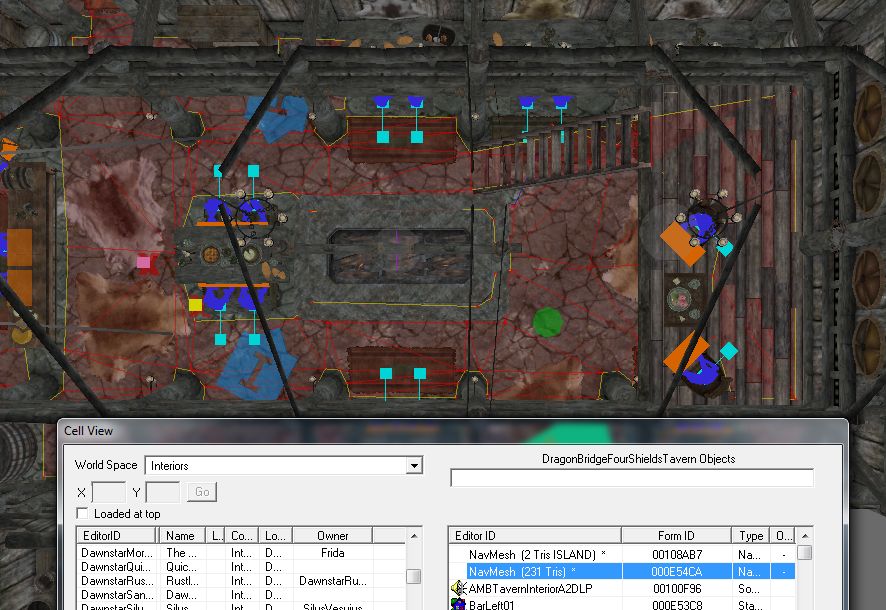Viewport: 886px width, 610px height.
Task: Select the central fire pit in render view
Action: tap(398, 256)
